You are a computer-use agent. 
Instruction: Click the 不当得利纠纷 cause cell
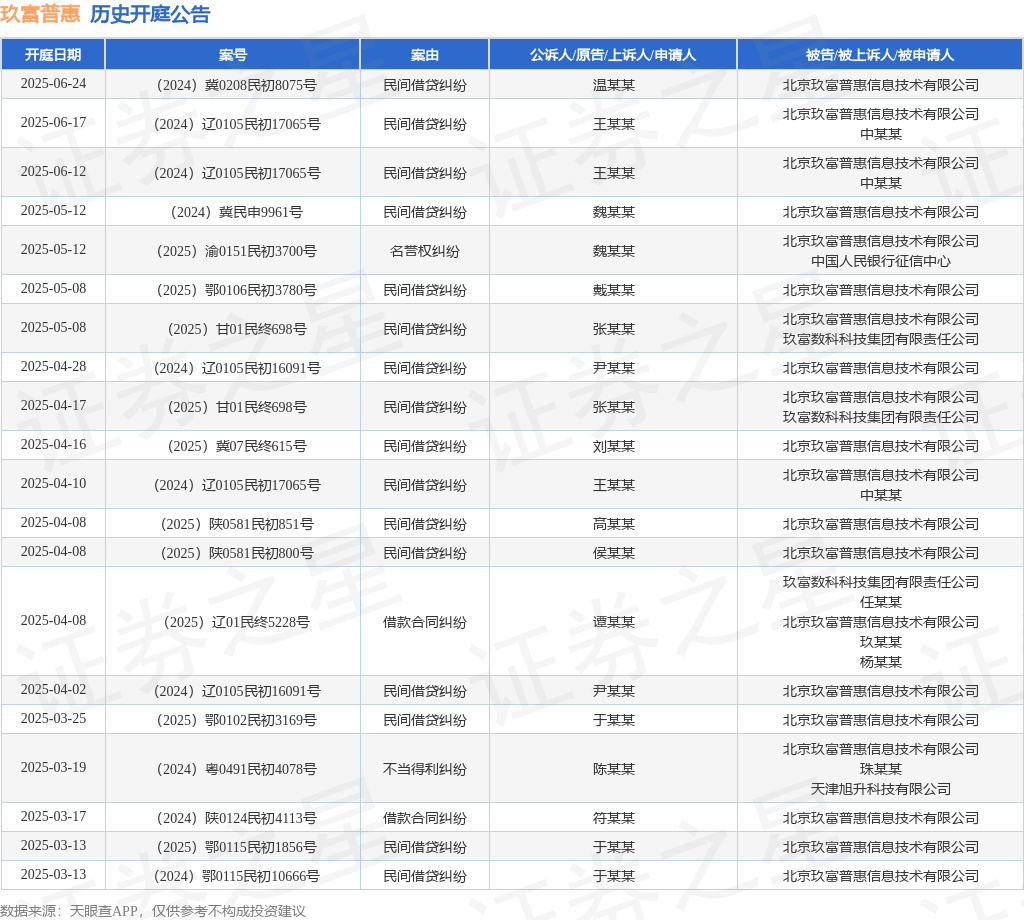coord(424,769)
